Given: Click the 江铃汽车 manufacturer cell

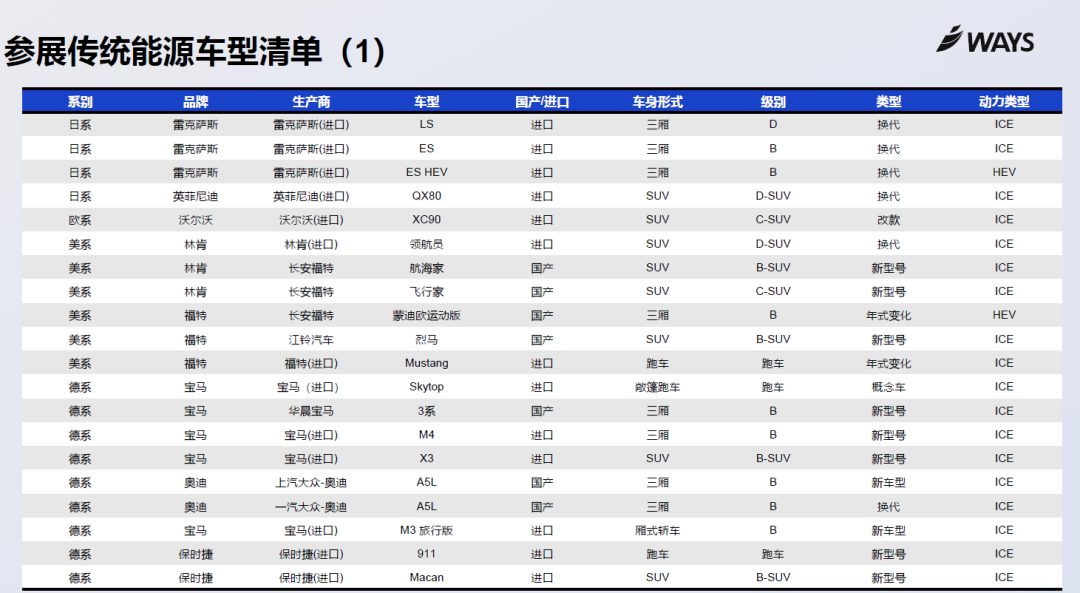Looking at the screenshot, I should tap(311, 340).
